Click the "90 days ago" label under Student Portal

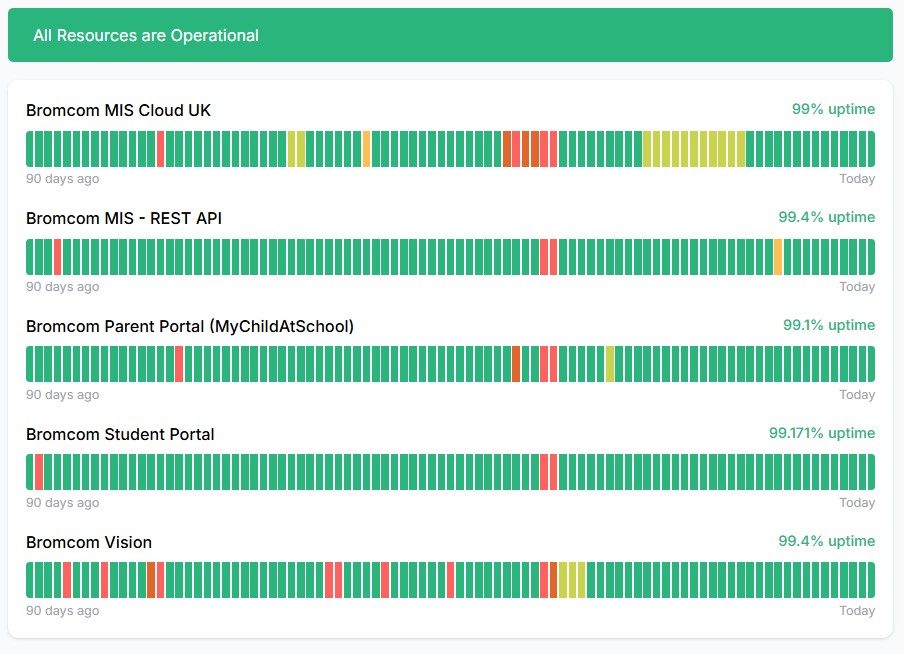pyautogui.click(x=62, y=503)
